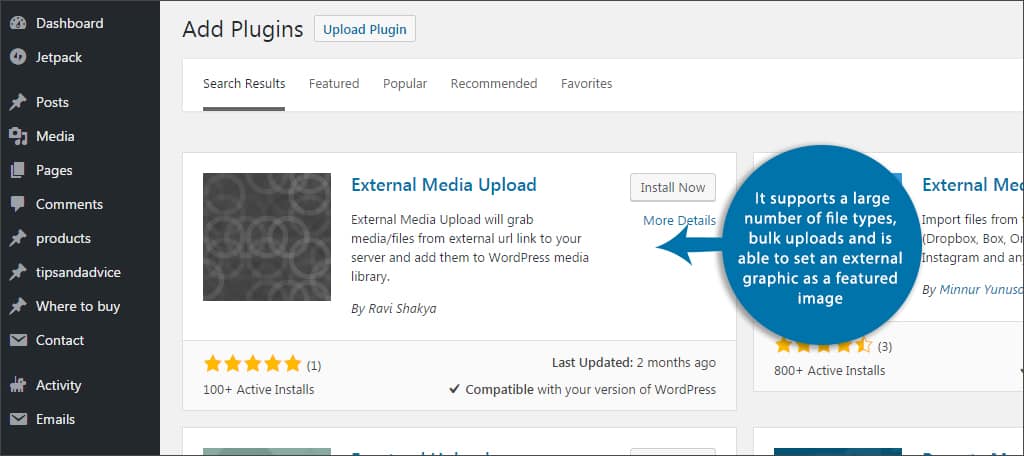
Task: Click the Add Plugins page heading
Action: (243, 29)
